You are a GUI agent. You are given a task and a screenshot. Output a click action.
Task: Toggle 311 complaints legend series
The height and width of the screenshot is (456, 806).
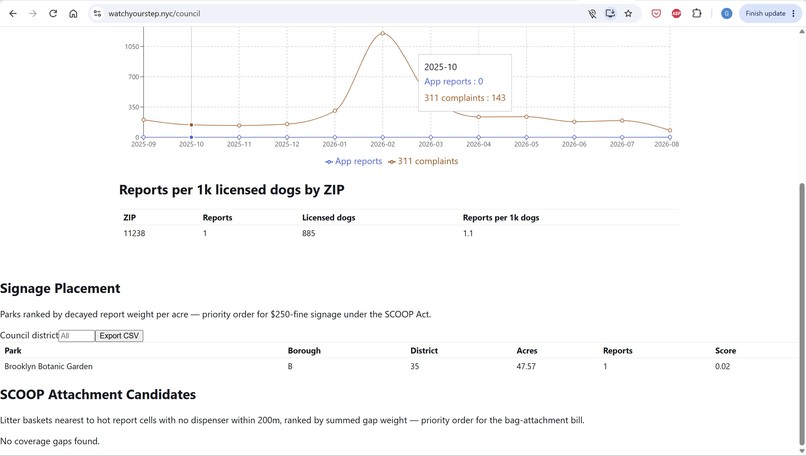pyautogui.click(x=423, y=161)
